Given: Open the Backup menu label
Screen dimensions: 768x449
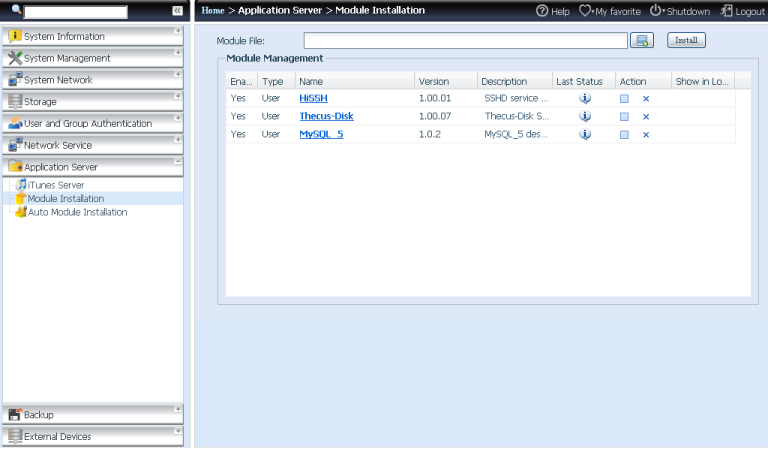Looking at the screenshot, I should coord(39,415).
